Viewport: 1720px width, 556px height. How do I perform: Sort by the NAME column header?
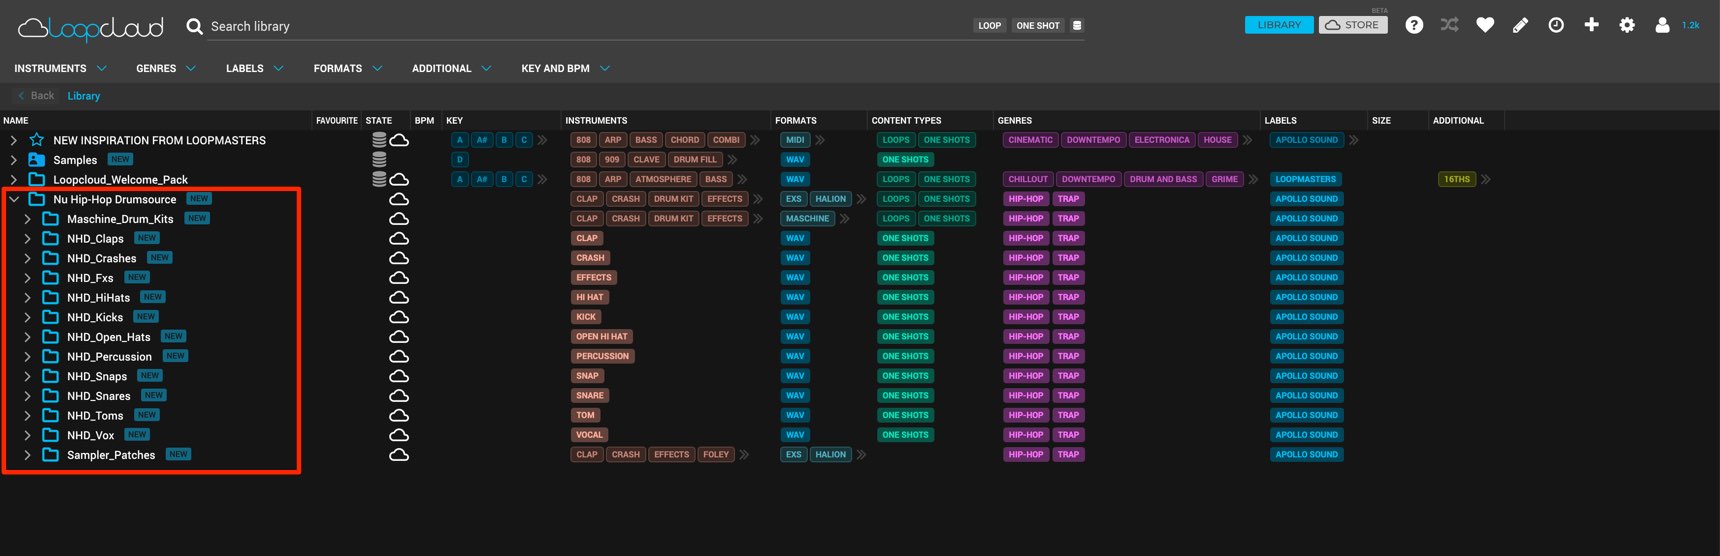(16, 120)
